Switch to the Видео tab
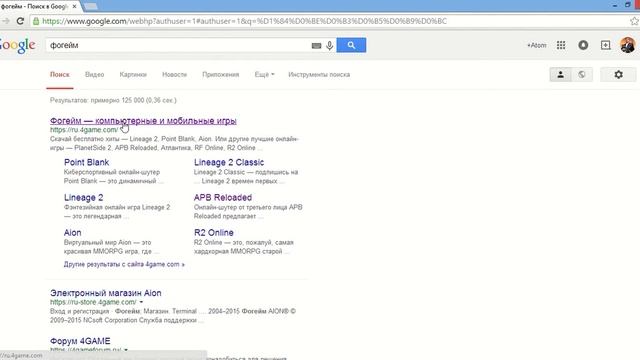This screenshot has height=360, width=640. coord(94,75)
